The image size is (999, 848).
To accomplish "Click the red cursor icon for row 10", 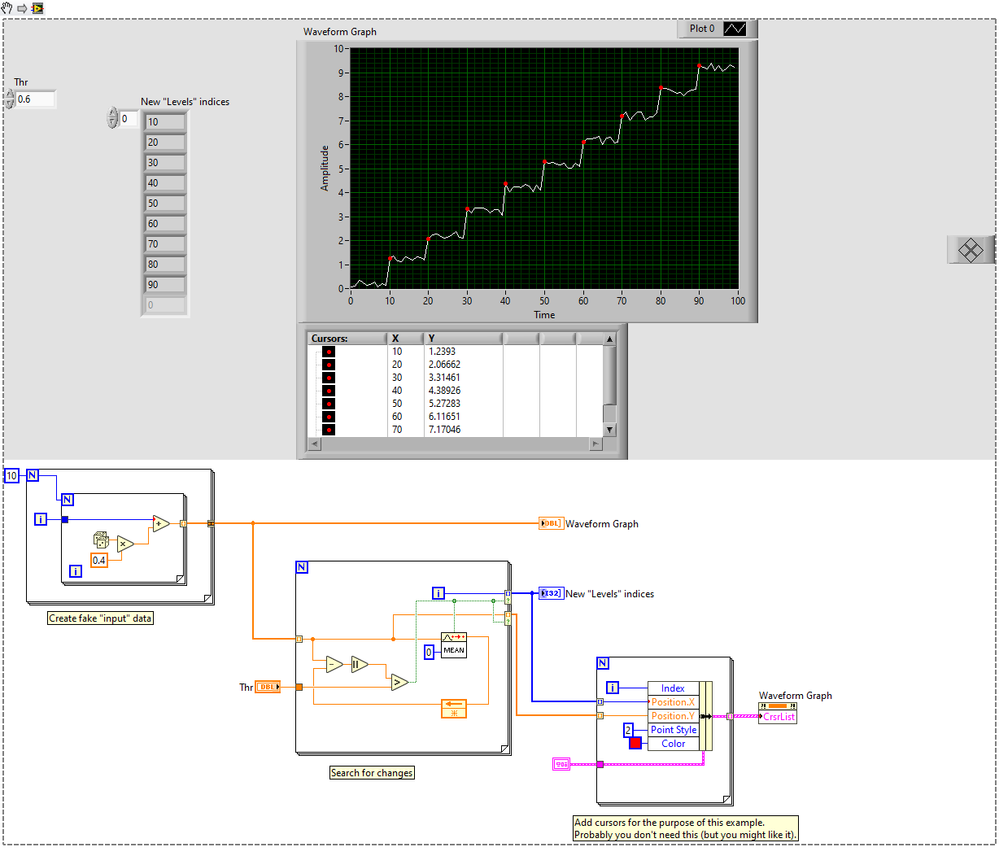I will (x=328, y=352).
